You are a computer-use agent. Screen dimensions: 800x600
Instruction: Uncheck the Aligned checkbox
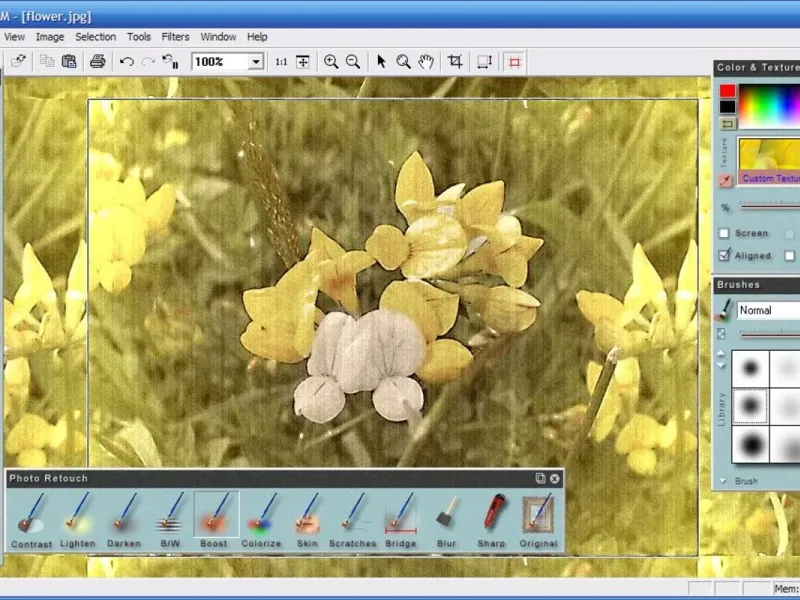[x=724, y=256]
